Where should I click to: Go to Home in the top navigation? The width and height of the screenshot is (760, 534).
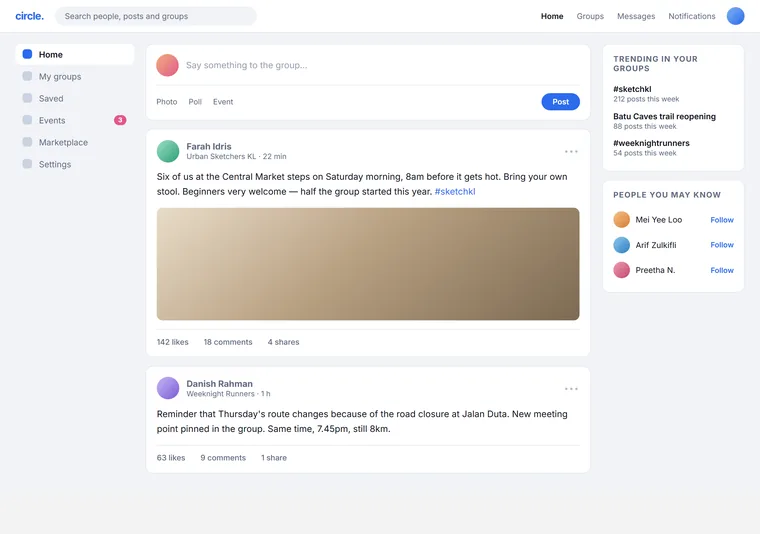click(552, 16)
